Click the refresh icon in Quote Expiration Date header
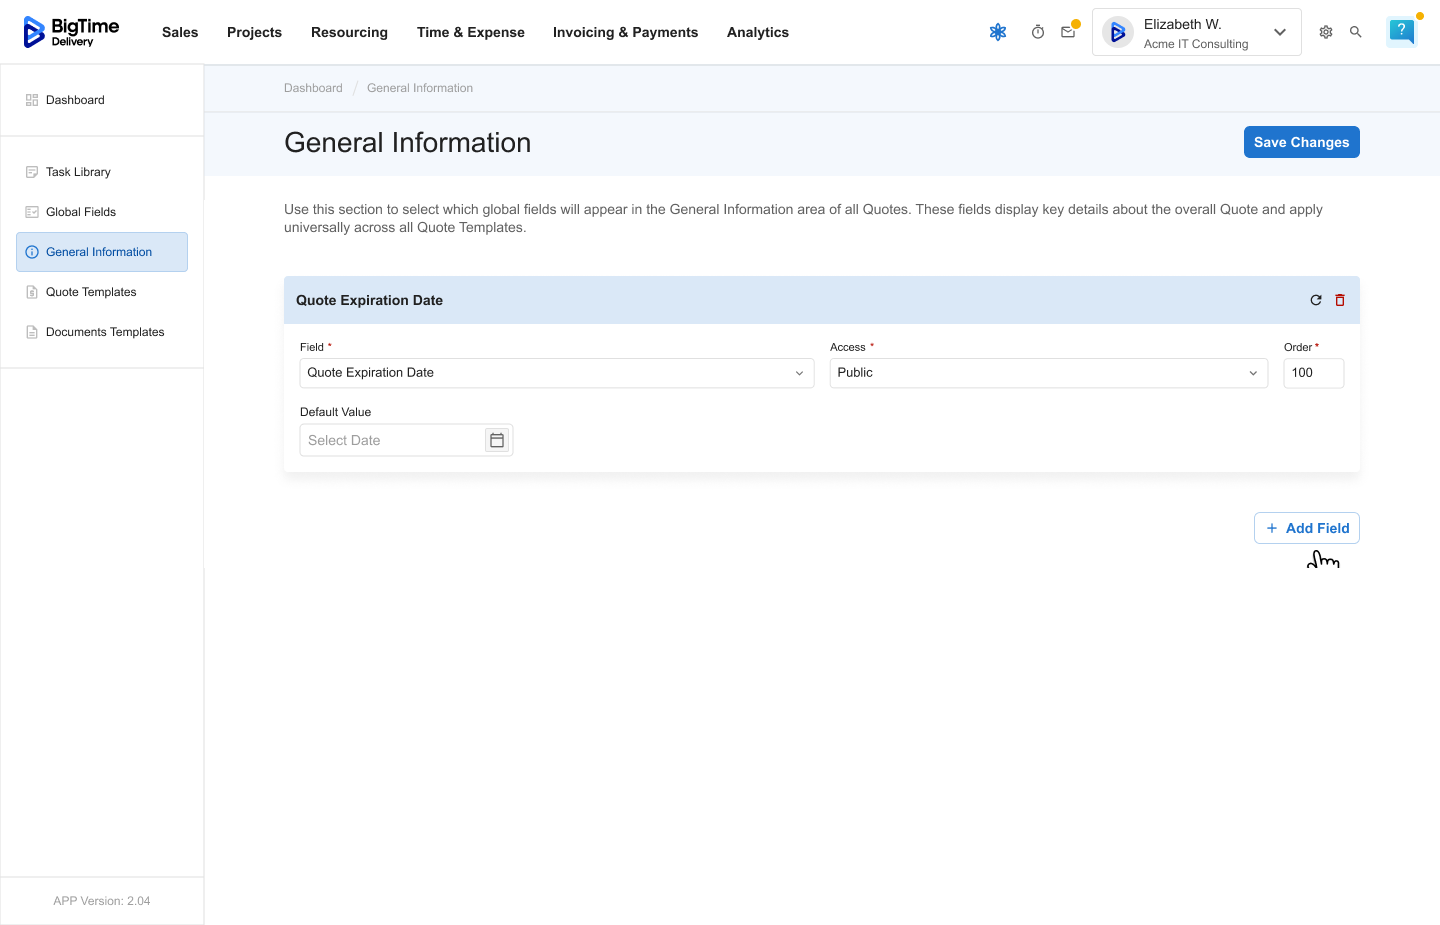Viewport: 1440px width, 925px height. (x=1316, y=300)
